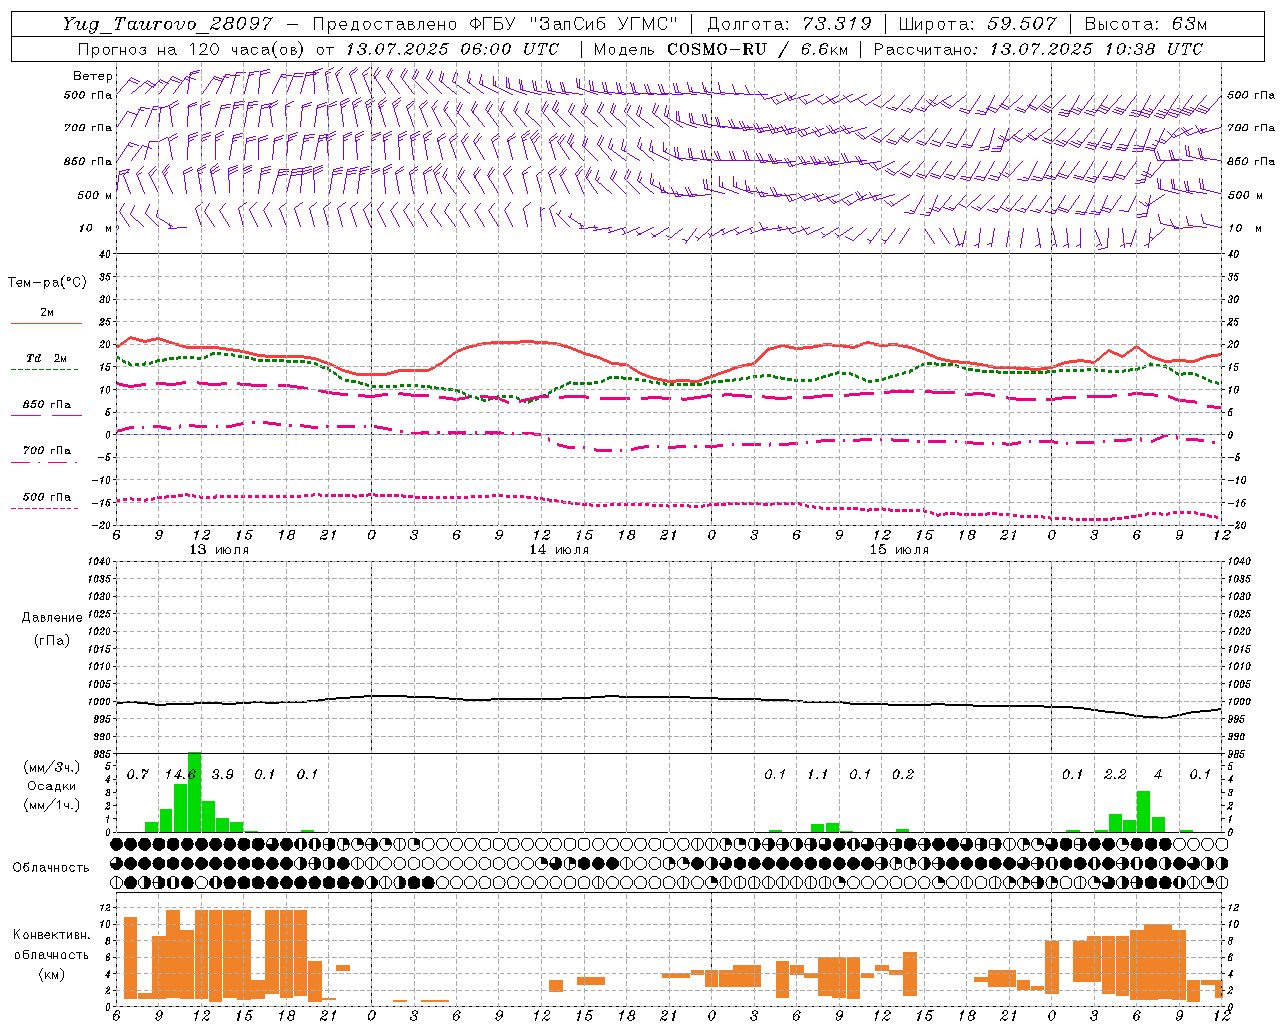
Task: Click the Осадки panel label
Action: (x=51, y=786)
